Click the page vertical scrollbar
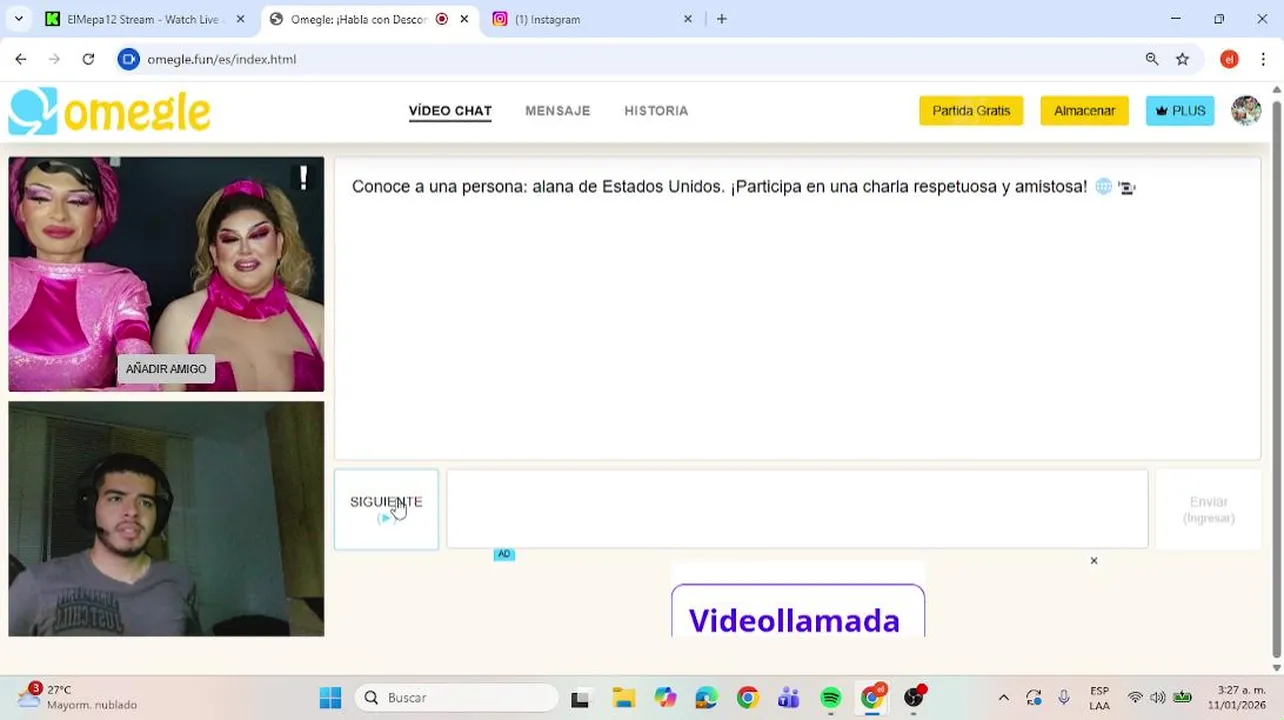 (x=1276, y=377)
